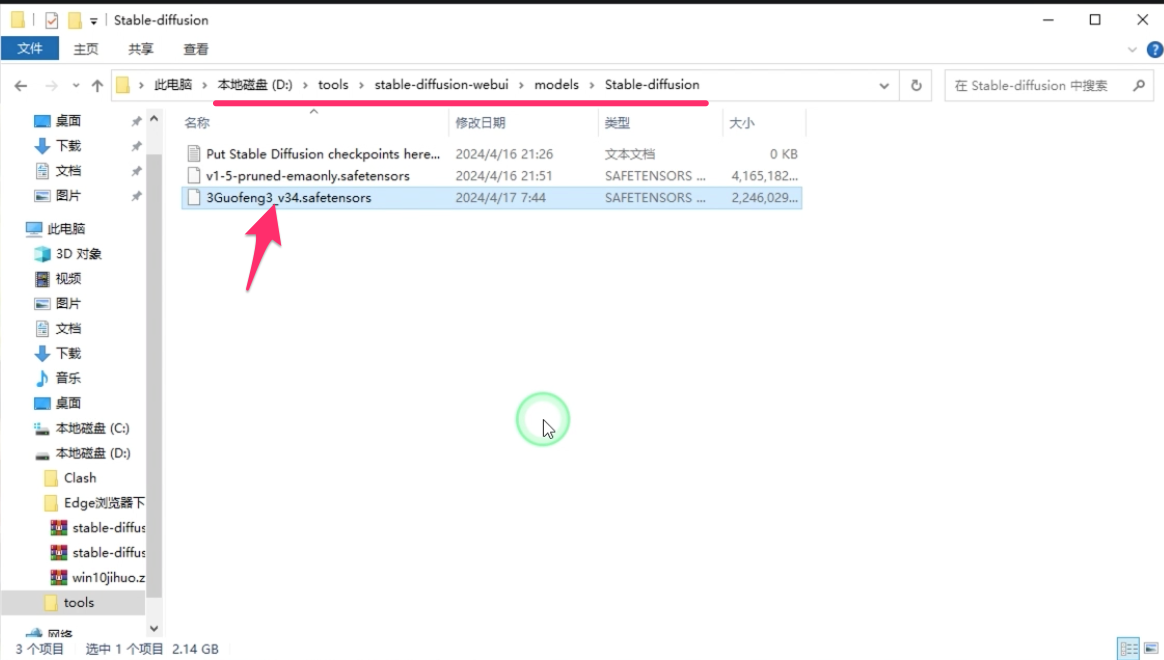Click pin icon next to 桌面
The width and height of the screenshot is (1164, 660).
coord(137,121)
